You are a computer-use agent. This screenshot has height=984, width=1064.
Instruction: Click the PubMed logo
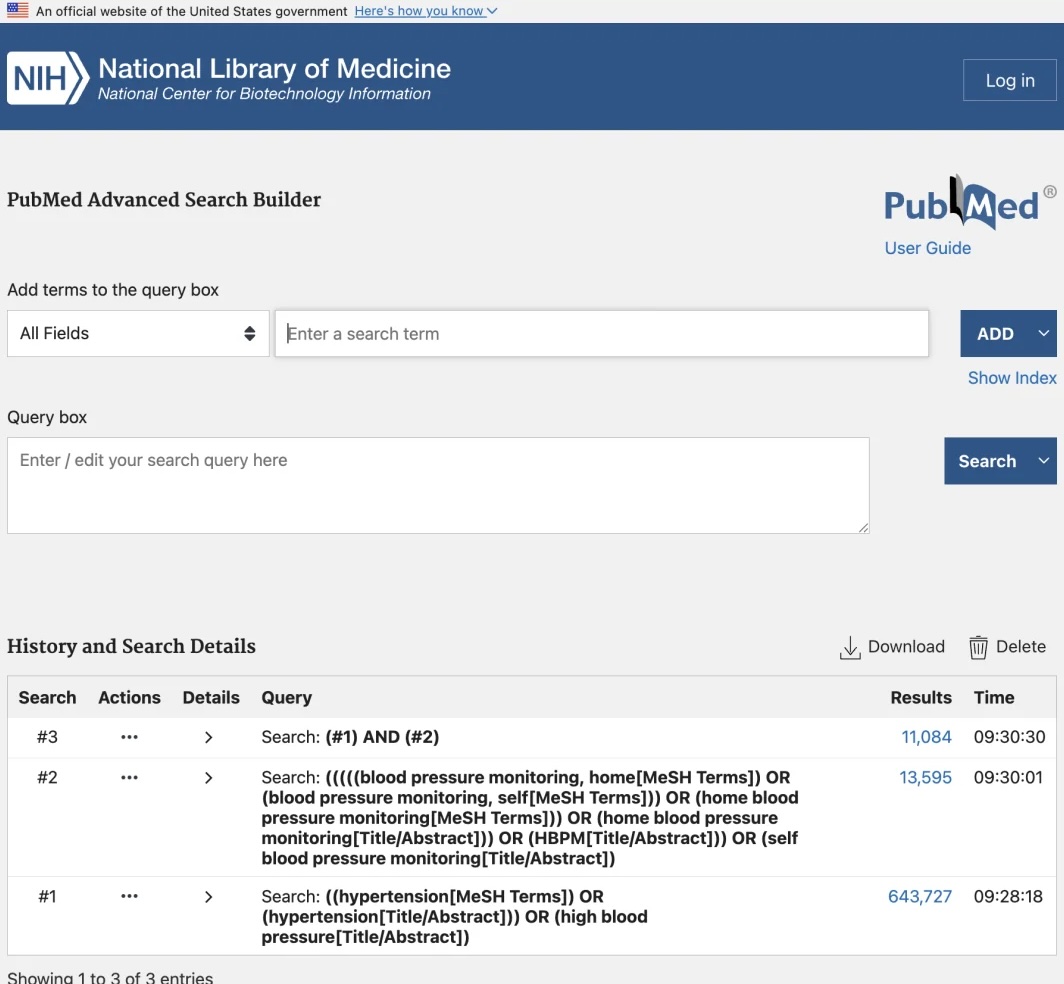pos(970,202)
